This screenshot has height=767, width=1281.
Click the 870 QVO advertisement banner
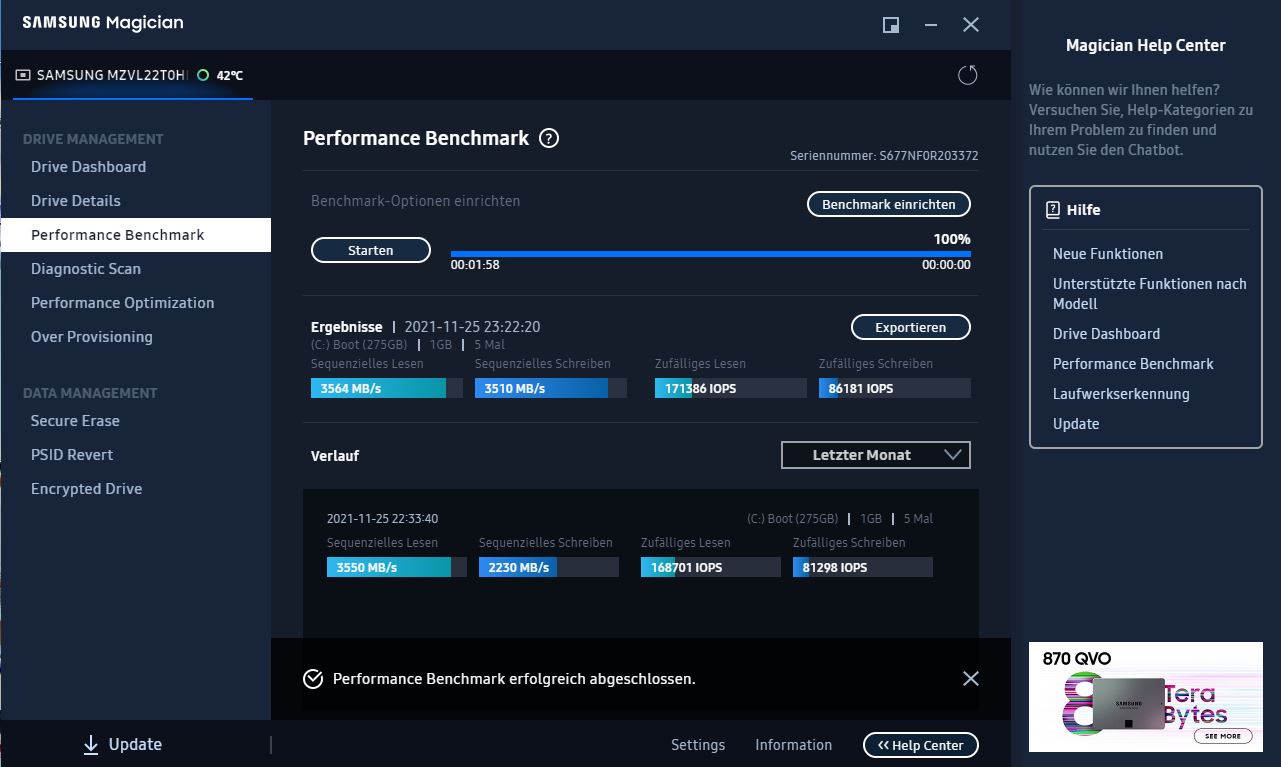coord(1146,697)
